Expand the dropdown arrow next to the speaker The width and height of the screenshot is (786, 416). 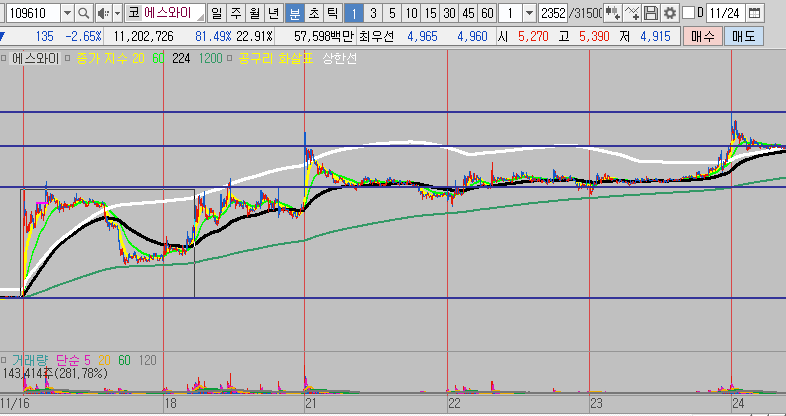(118, 13)
